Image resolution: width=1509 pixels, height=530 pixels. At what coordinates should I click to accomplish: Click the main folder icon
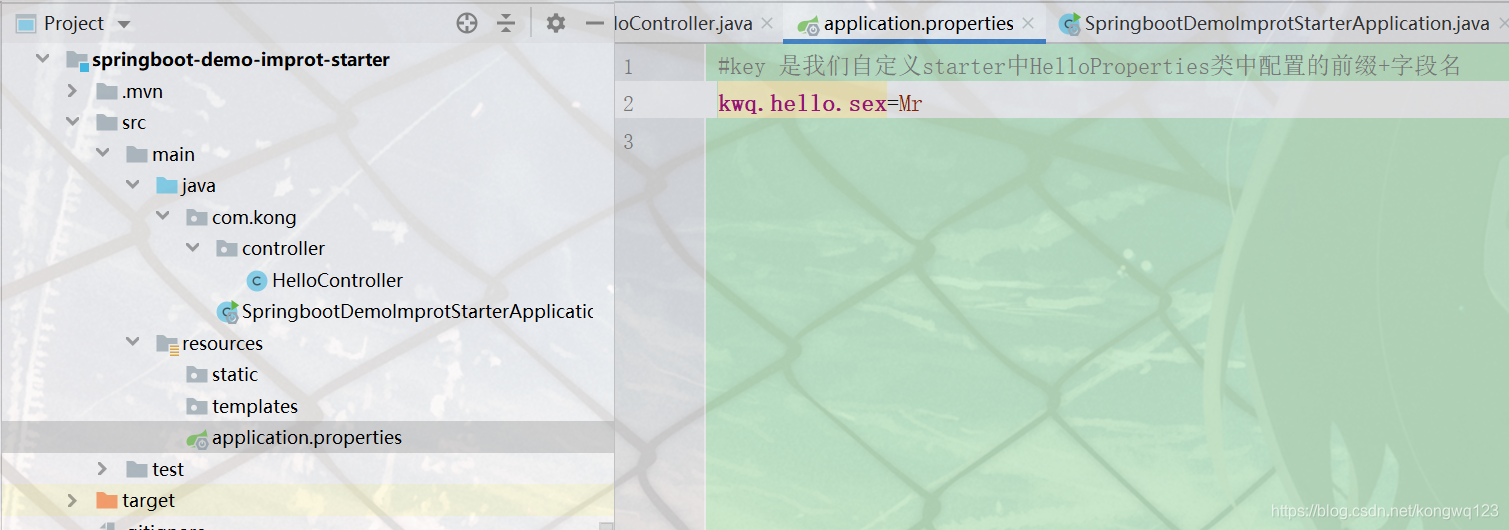pos(137,155)
